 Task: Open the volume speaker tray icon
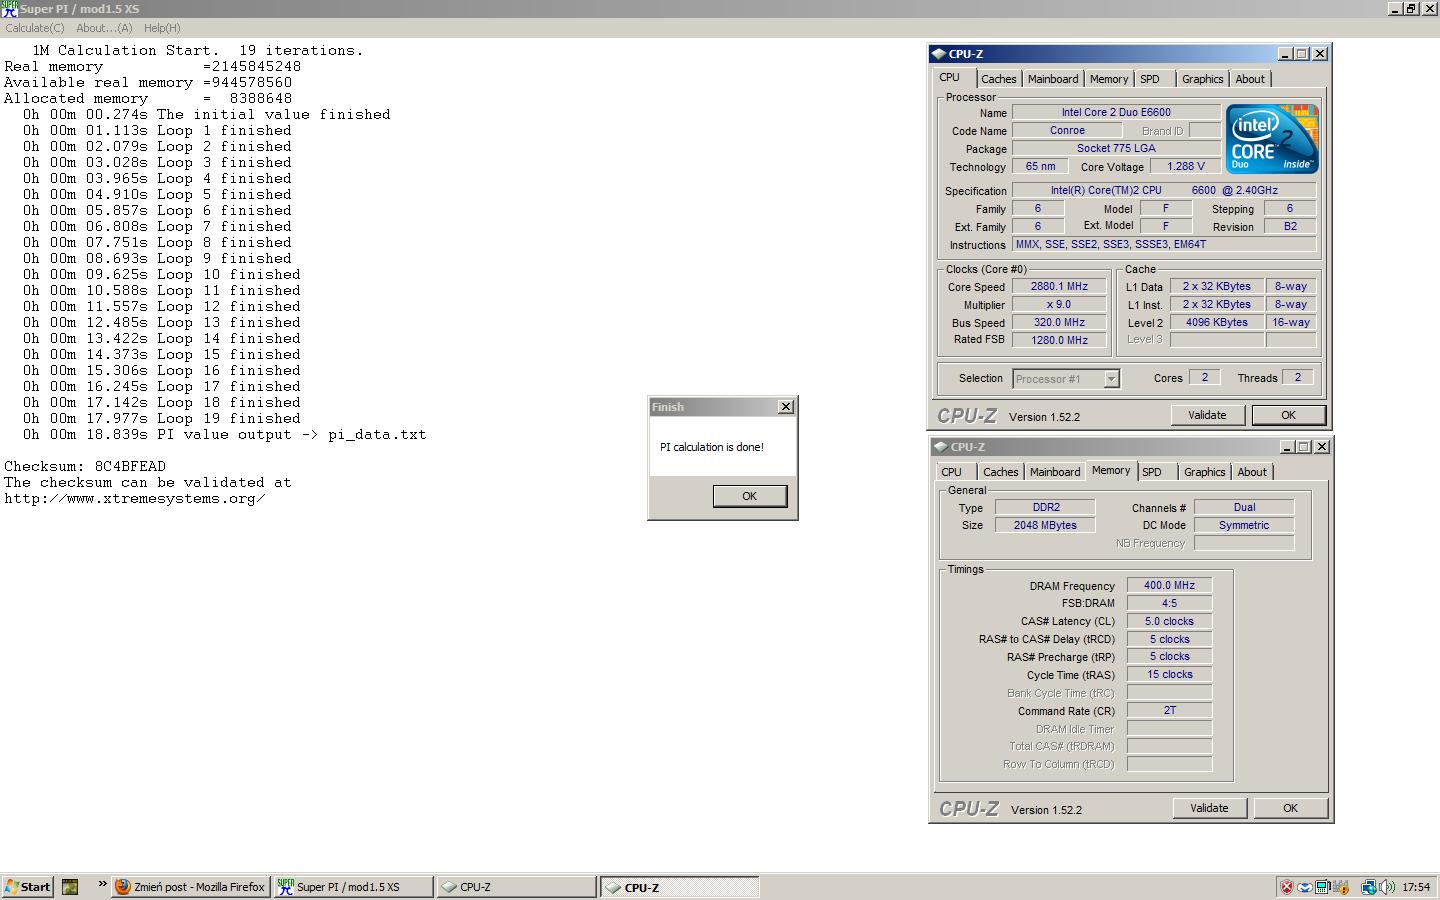pyautogui.click(x=1386, y=887)
